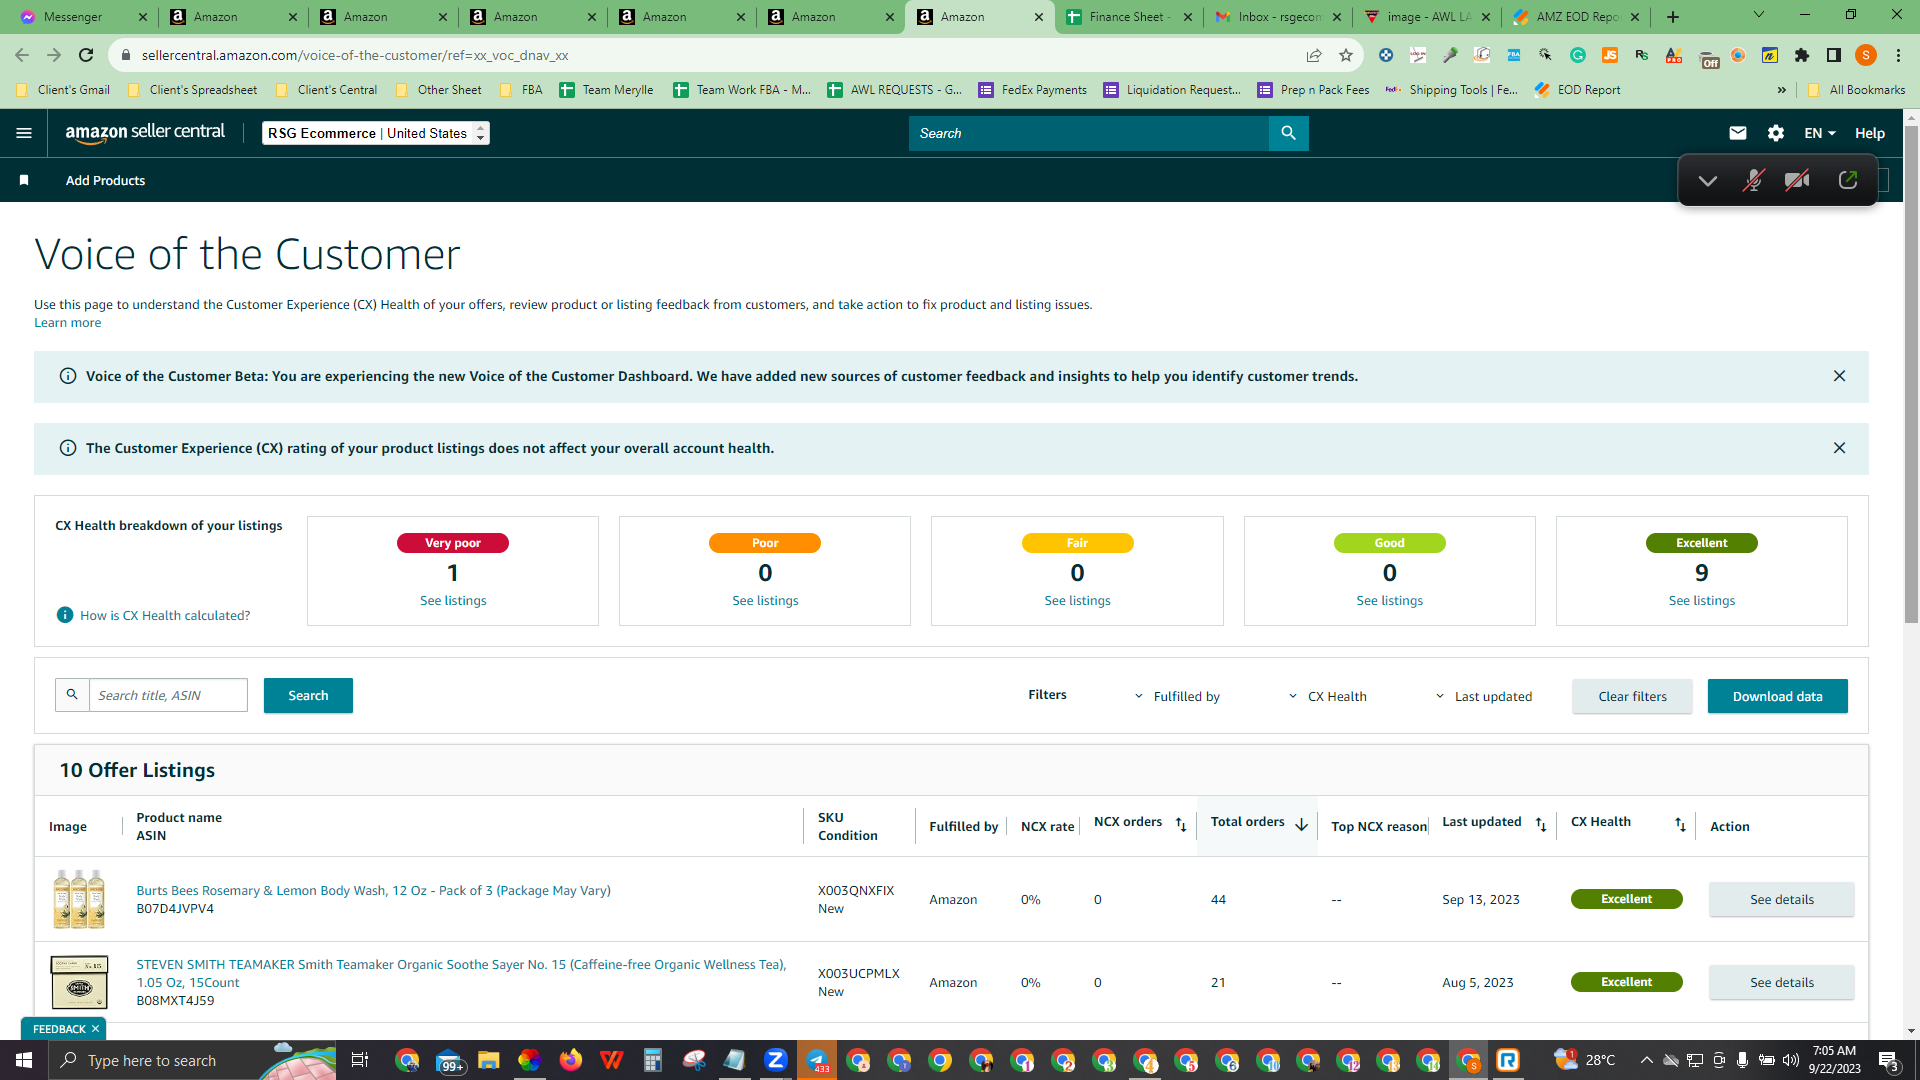
Task: Toggle the disabled camera in meeting overlay
Action: (x=1797, y=180)
